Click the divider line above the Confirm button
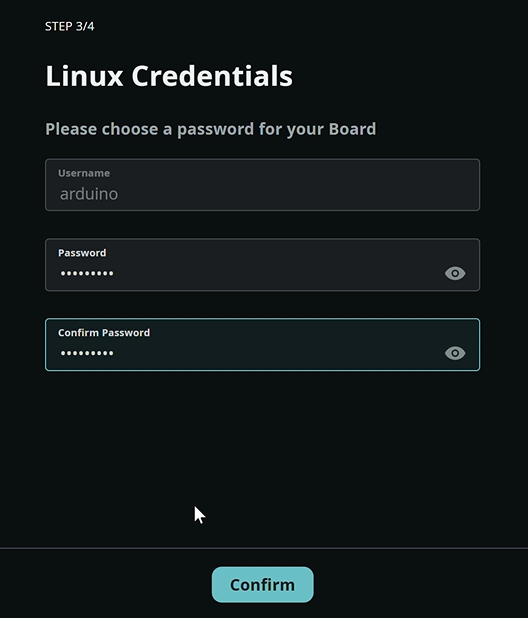 click(264, 548)
